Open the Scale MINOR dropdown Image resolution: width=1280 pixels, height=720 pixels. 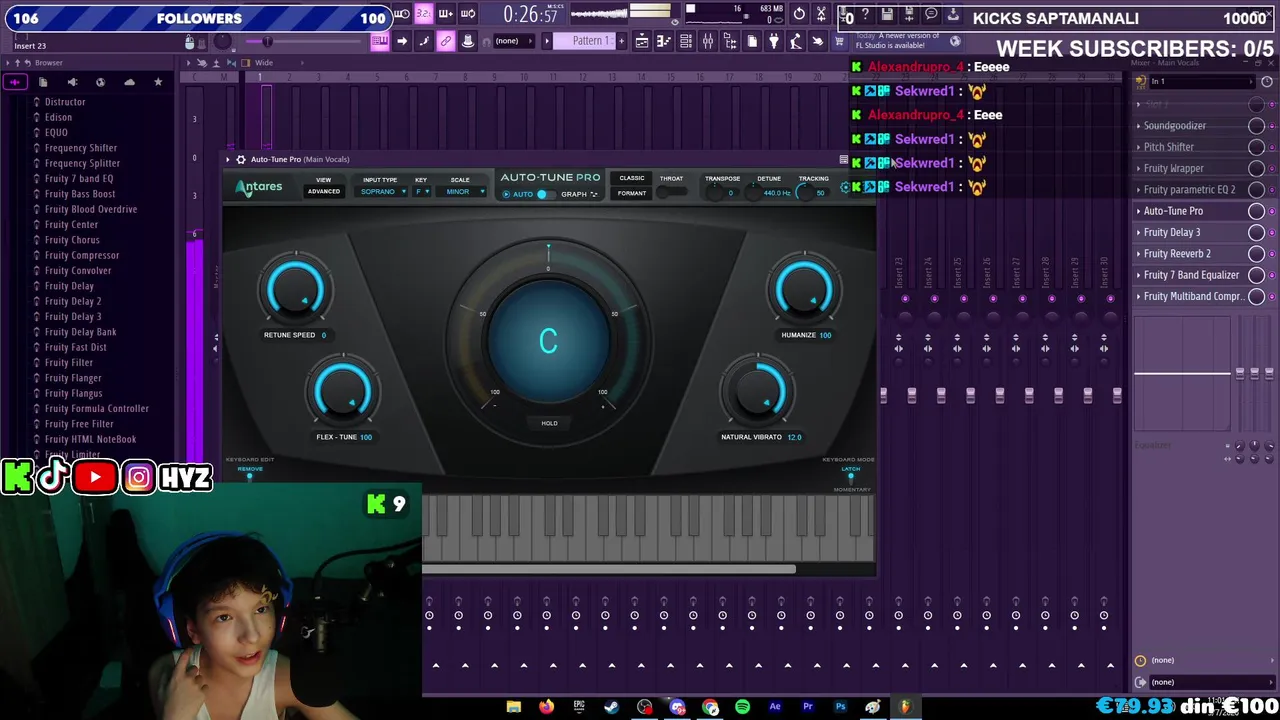pyautogui.click(x=460, y=192)
